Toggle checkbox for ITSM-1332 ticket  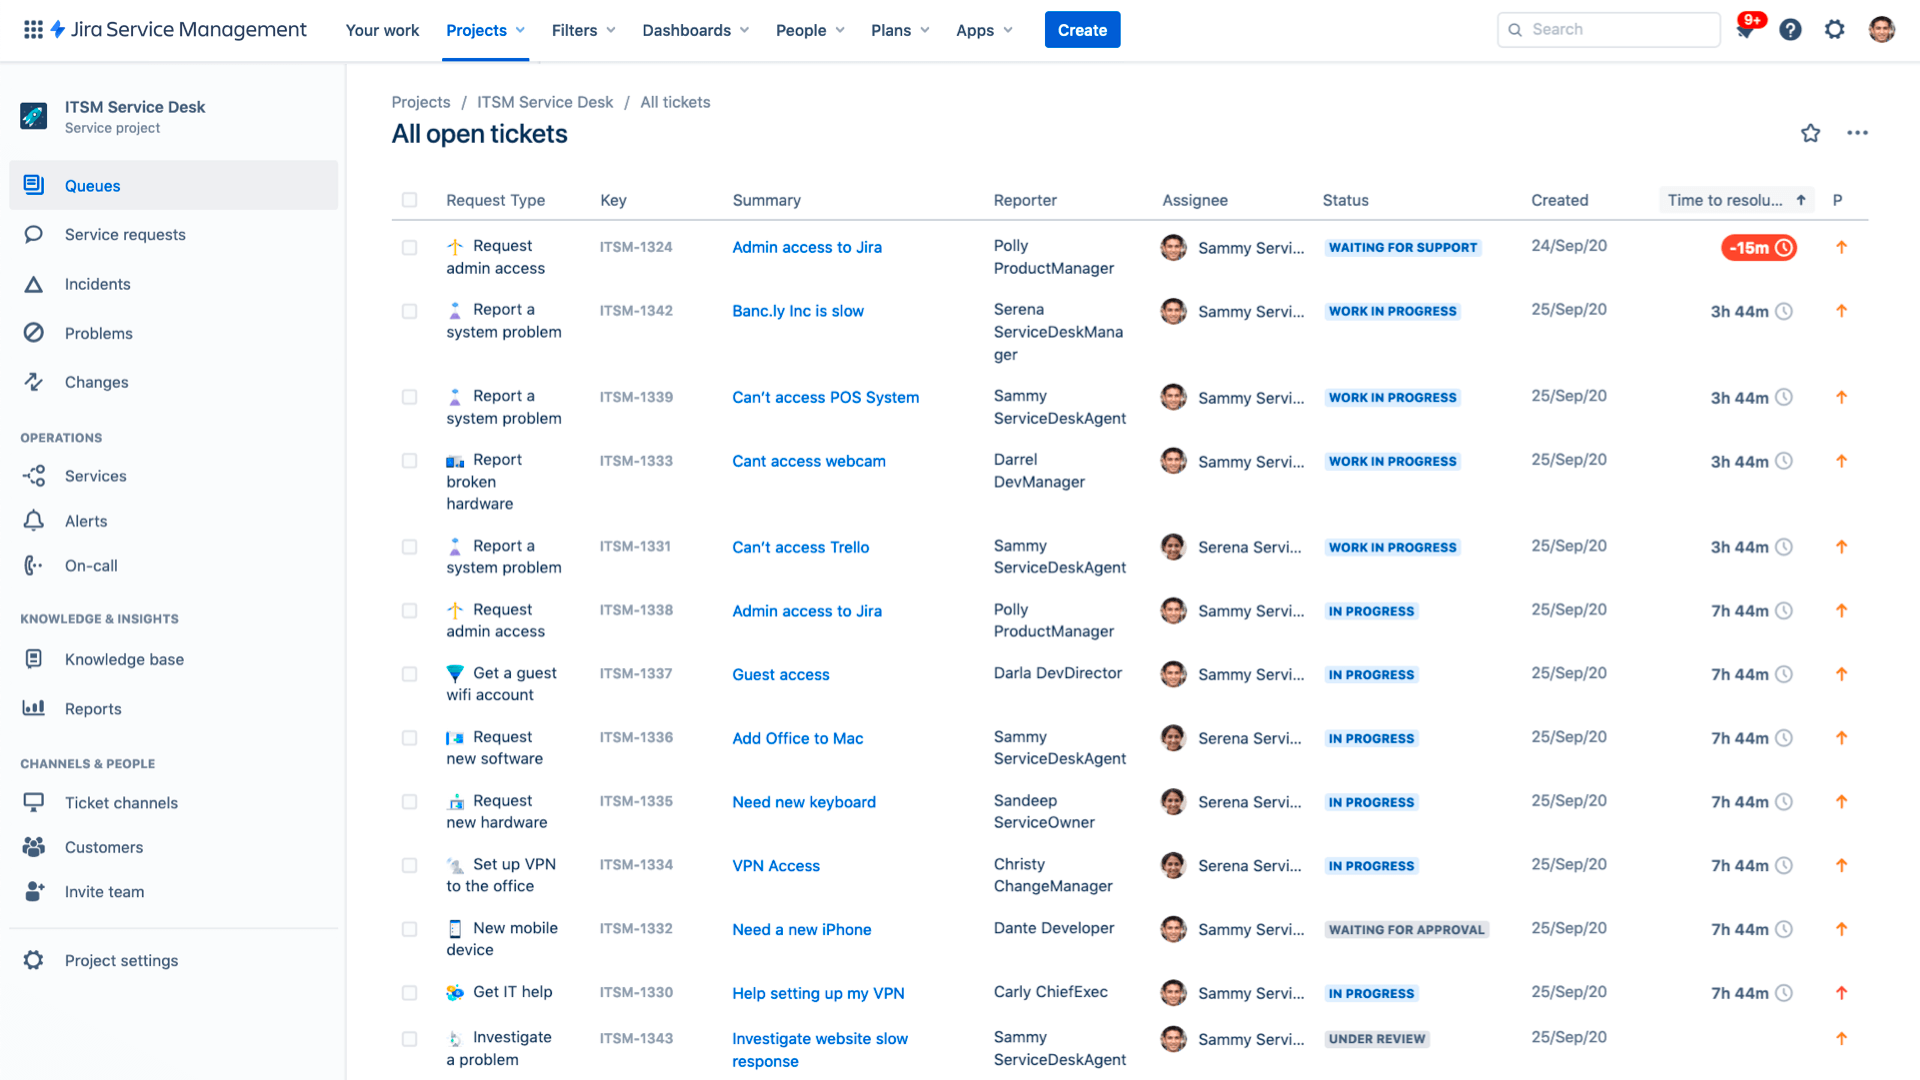(x=411, y=927)
